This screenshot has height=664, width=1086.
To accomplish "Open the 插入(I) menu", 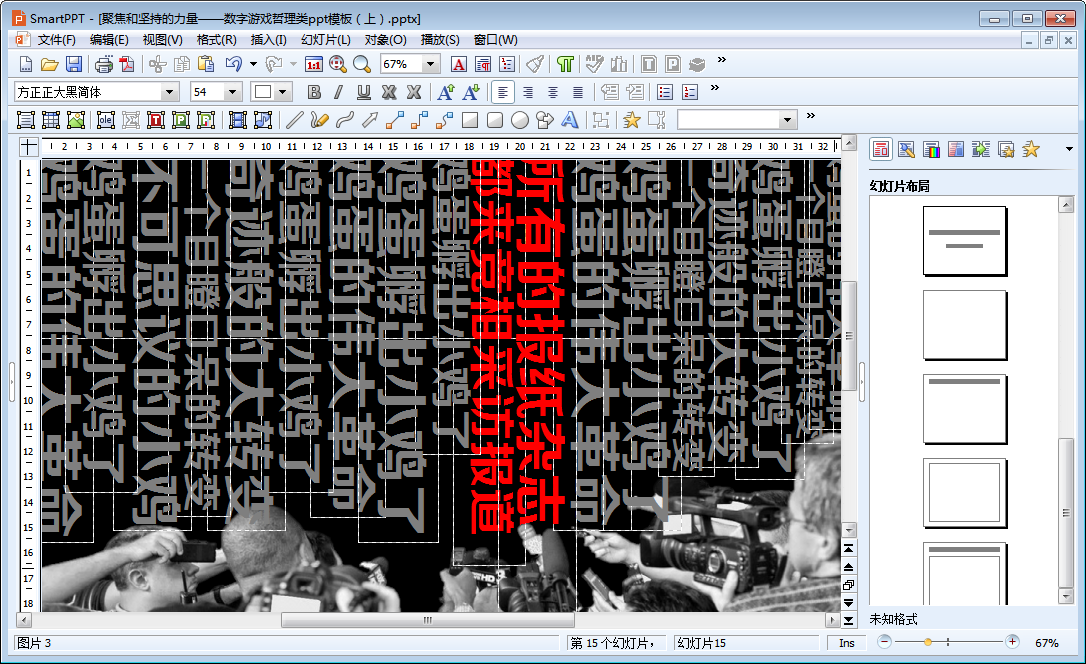I will (268, 40).
